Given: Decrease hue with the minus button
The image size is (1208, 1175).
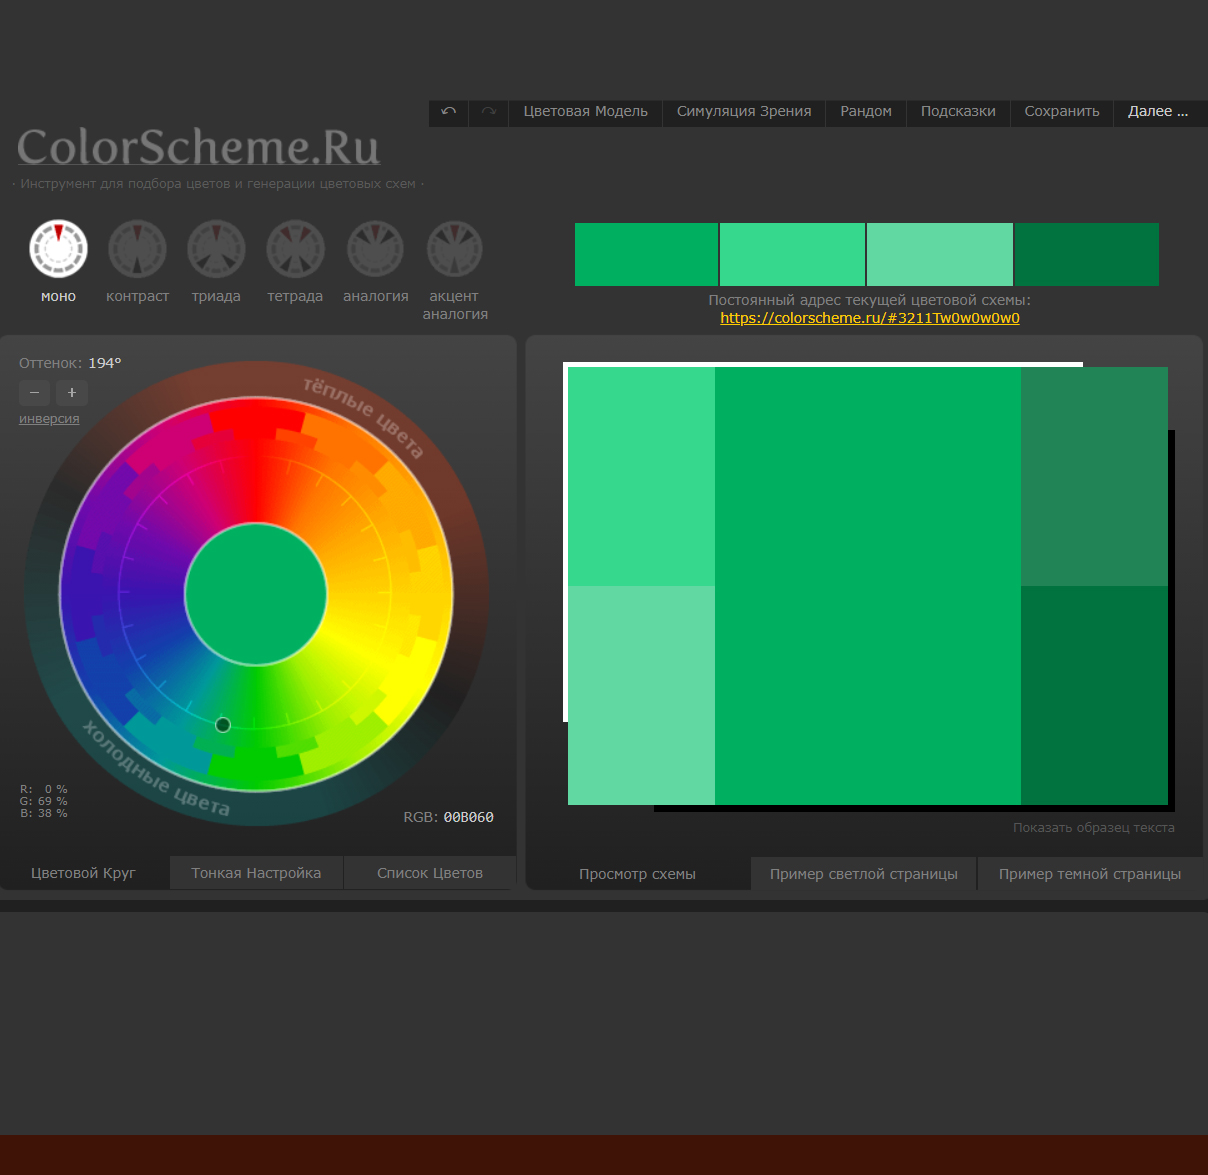Looking at the screenshot, I should pos(34,393).
